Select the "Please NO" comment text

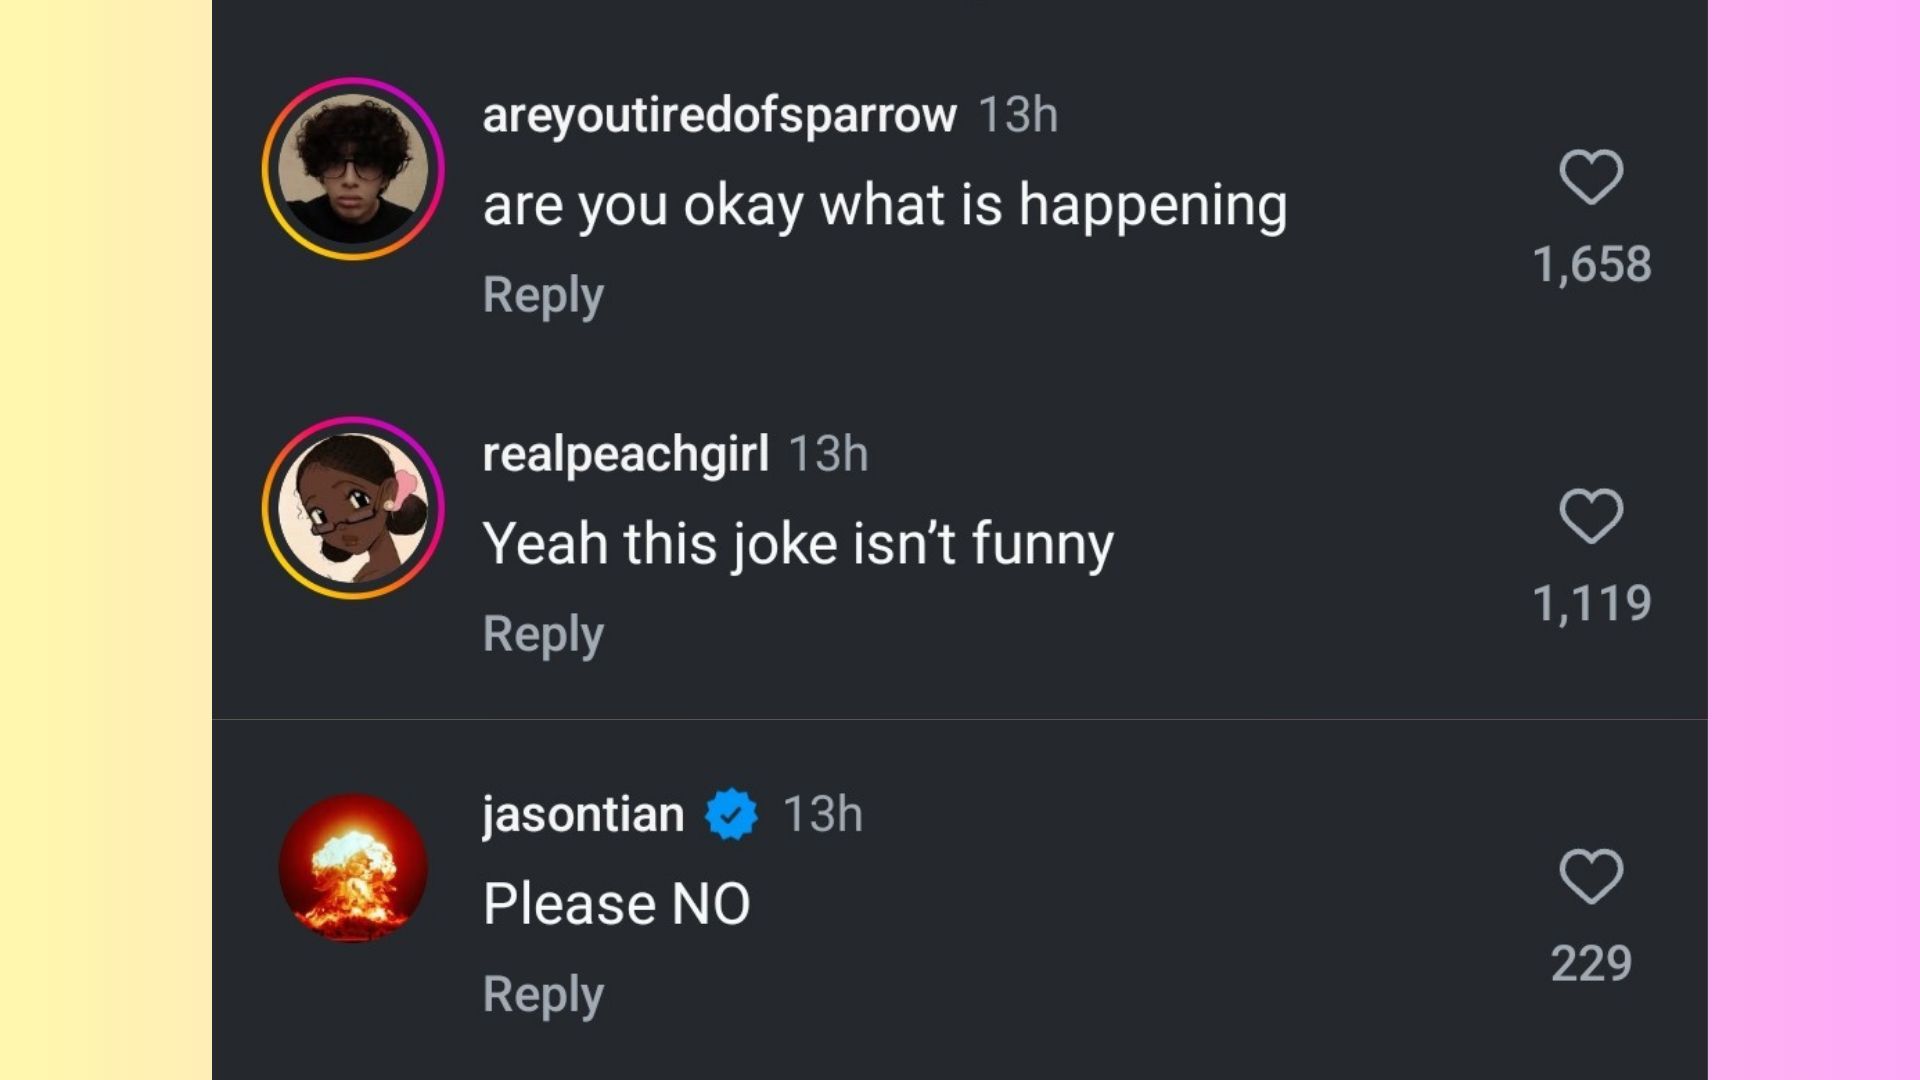pos(616,904)
